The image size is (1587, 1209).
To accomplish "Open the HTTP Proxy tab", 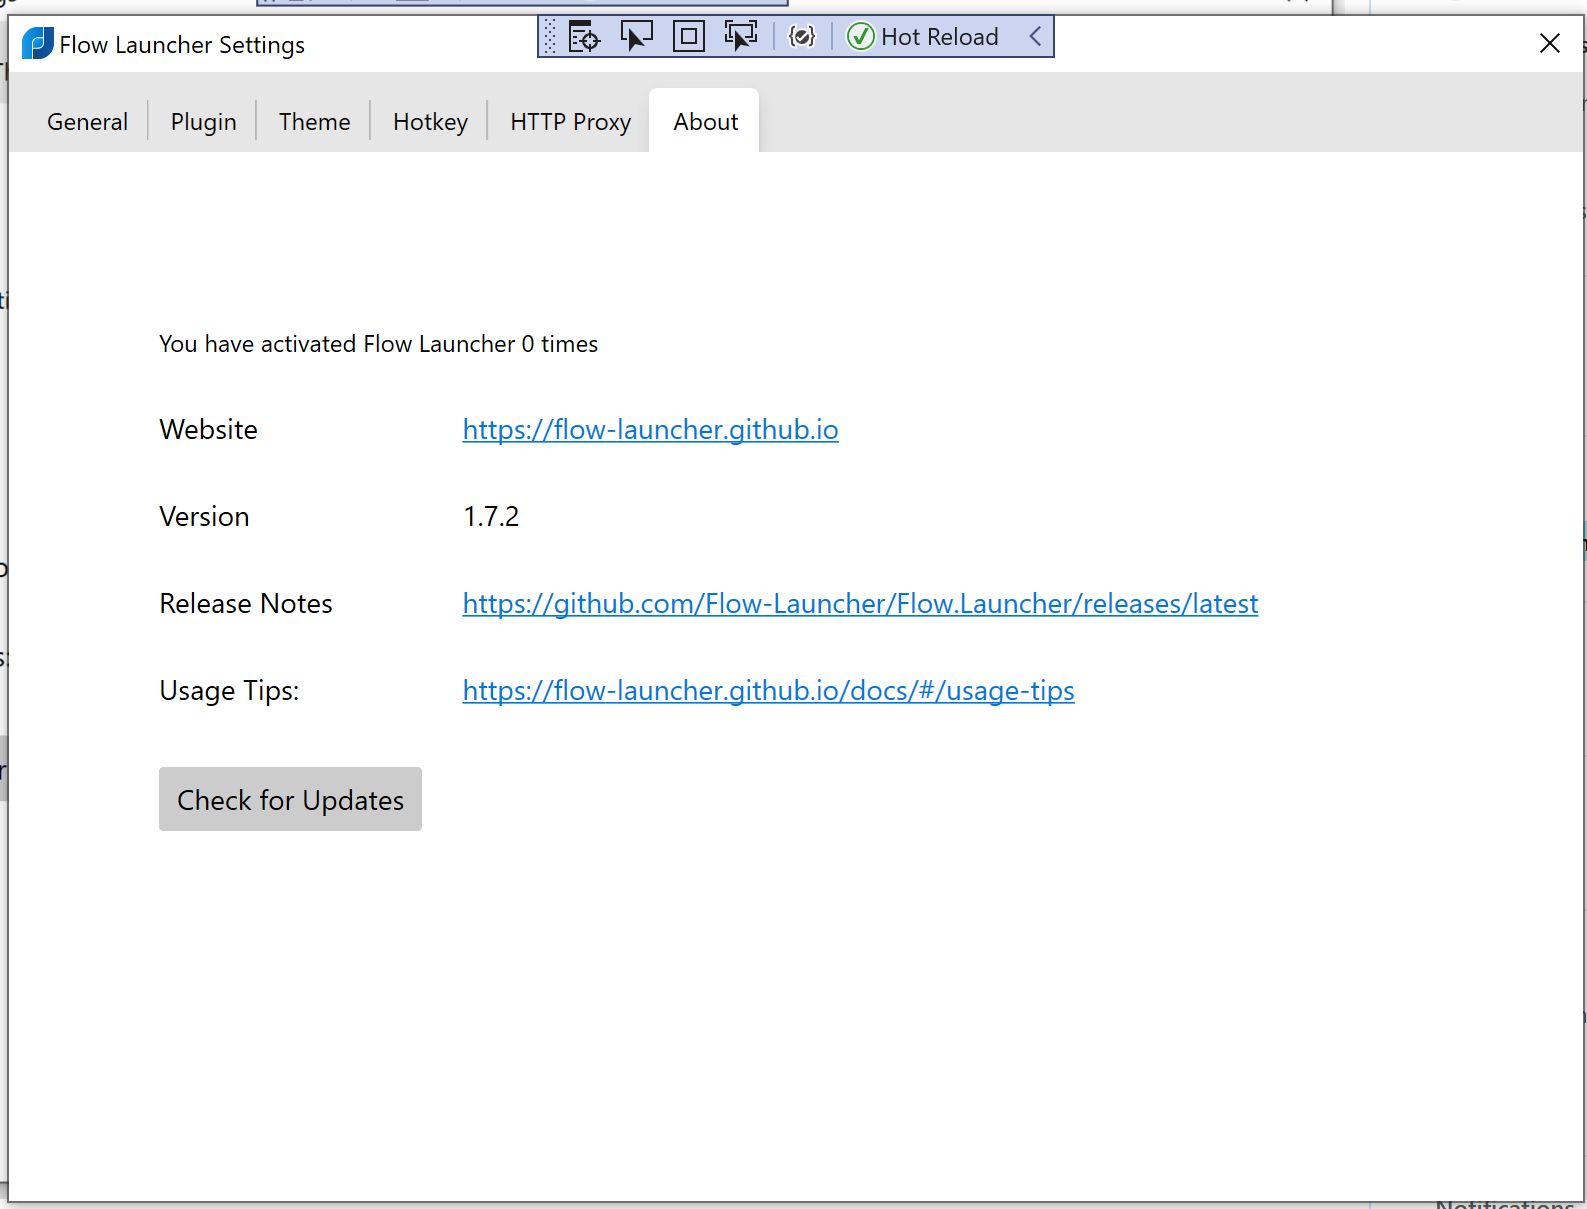I will [570, 122].
